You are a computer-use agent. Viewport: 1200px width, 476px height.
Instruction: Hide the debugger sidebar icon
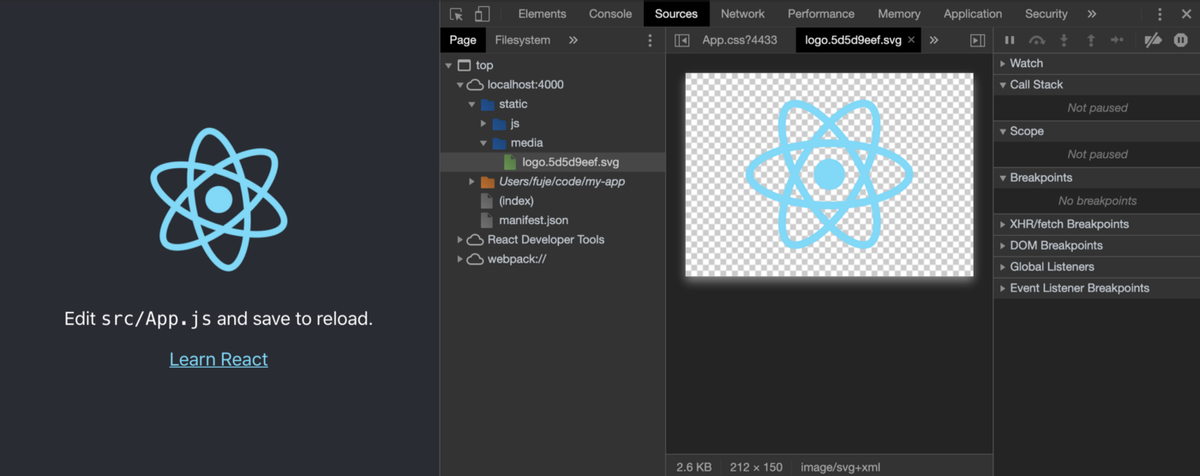tap(978, 40)
